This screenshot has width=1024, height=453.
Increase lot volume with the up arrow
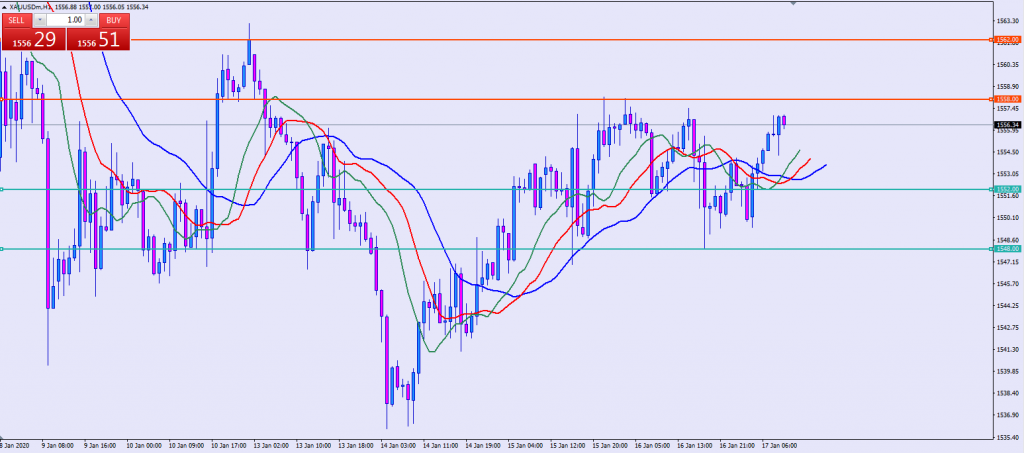[x=92, y=19]
